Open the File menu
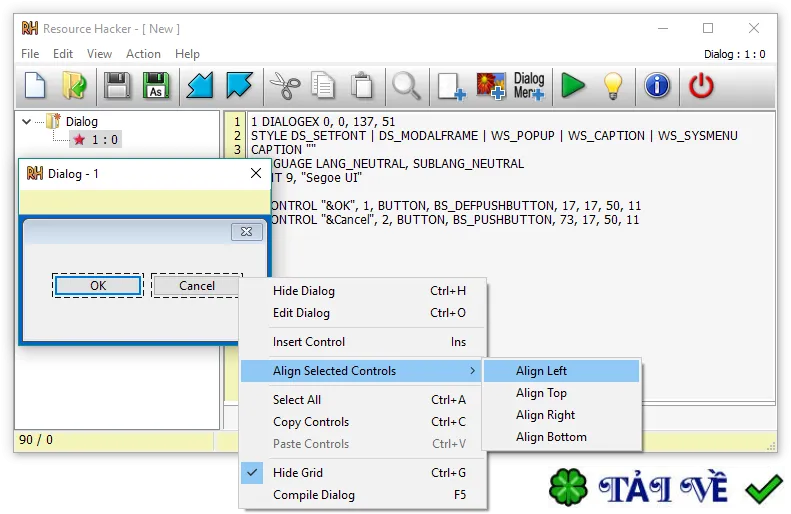The image size is (791, 514). [30, 54]
